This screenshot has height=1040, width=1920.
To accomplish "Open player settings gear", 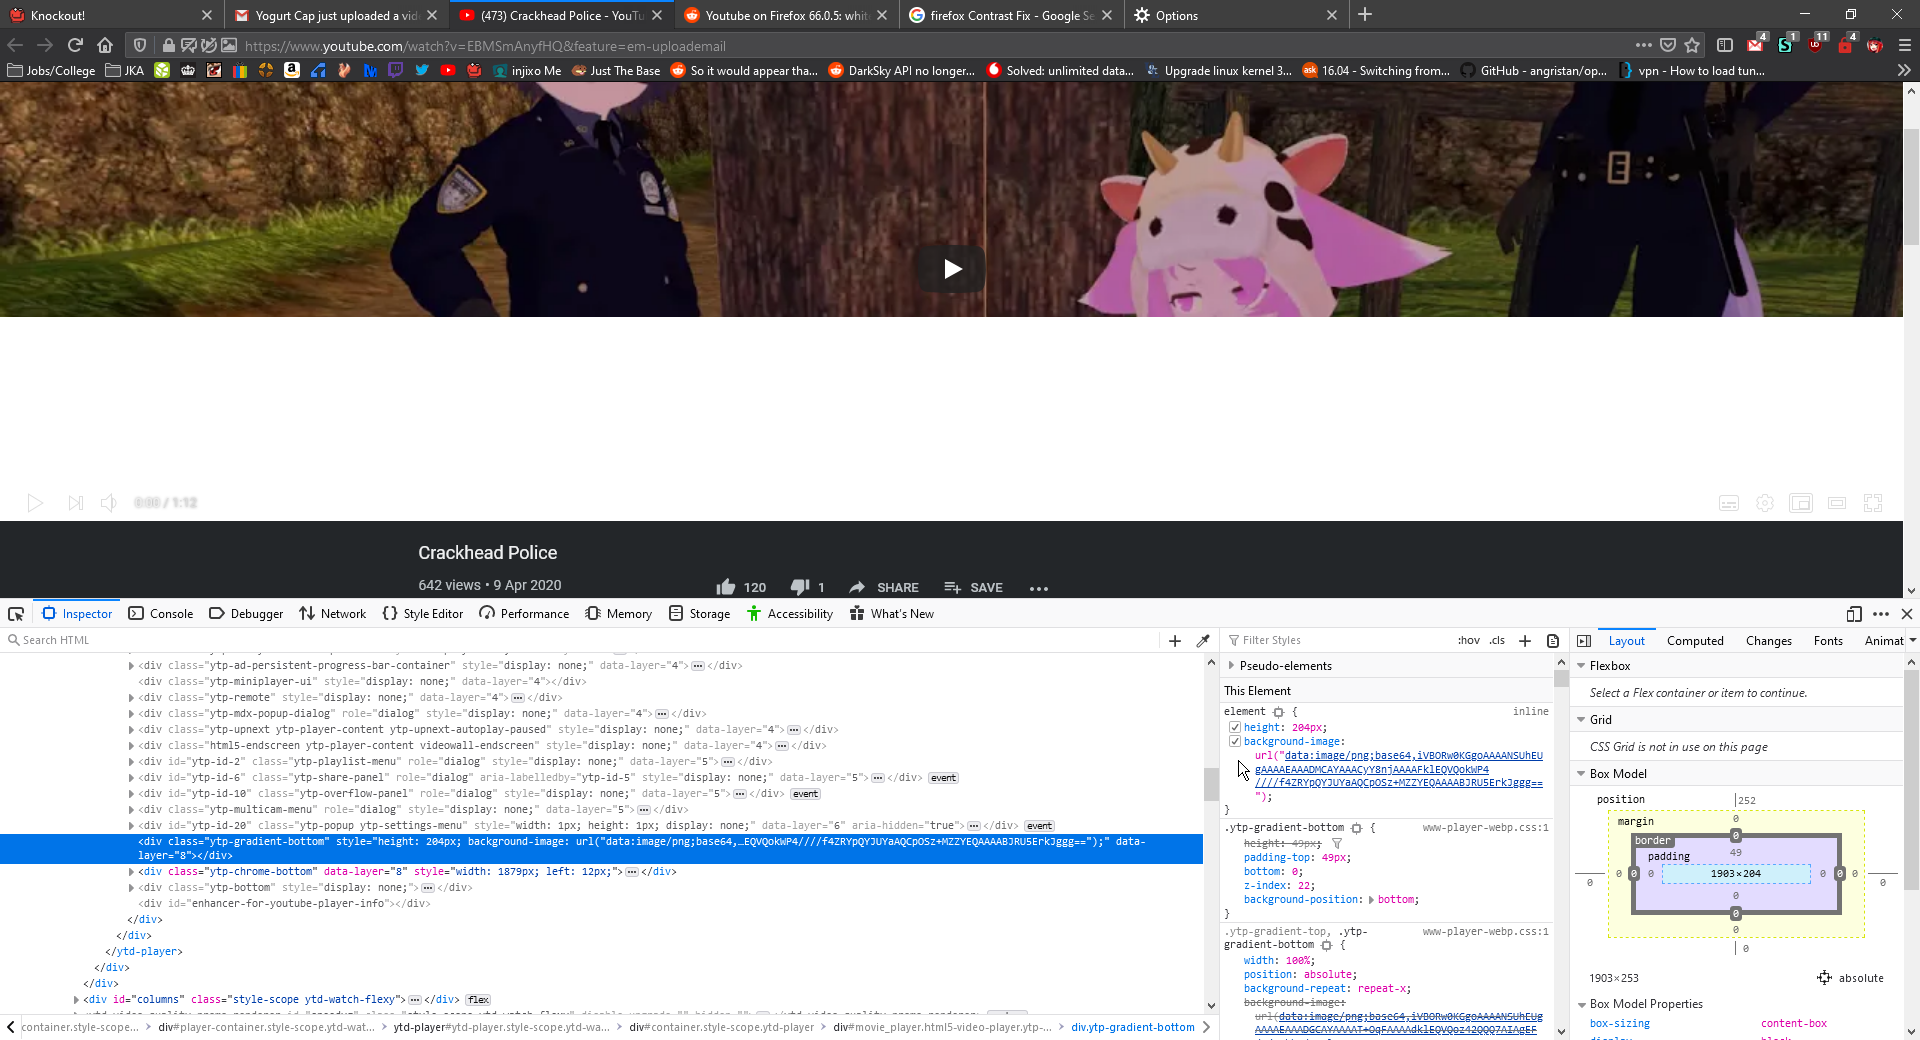I will 1765,503.
